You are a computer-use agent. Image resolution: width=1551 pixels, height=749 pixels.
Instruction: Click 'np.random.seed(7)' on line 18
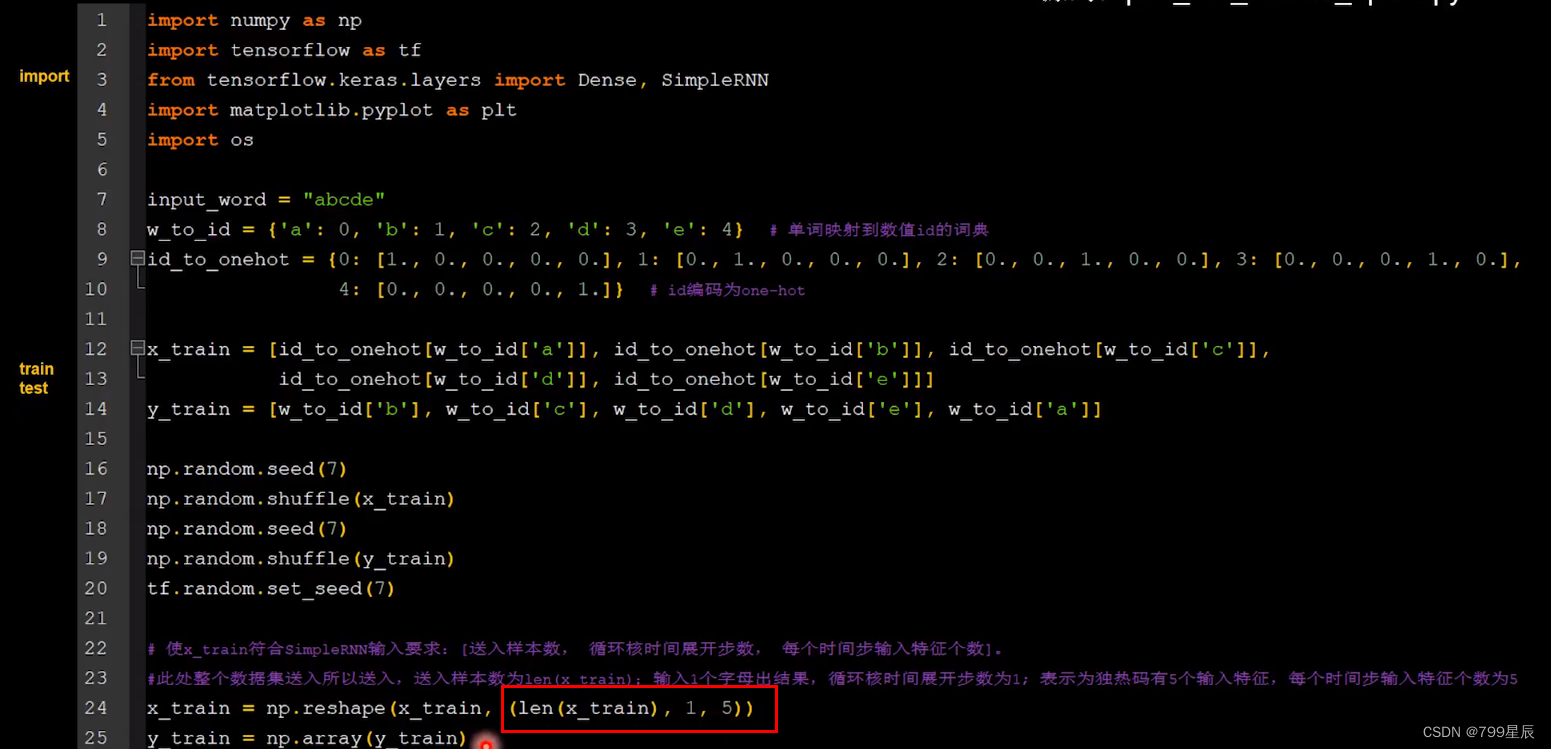tap(248, 529)
